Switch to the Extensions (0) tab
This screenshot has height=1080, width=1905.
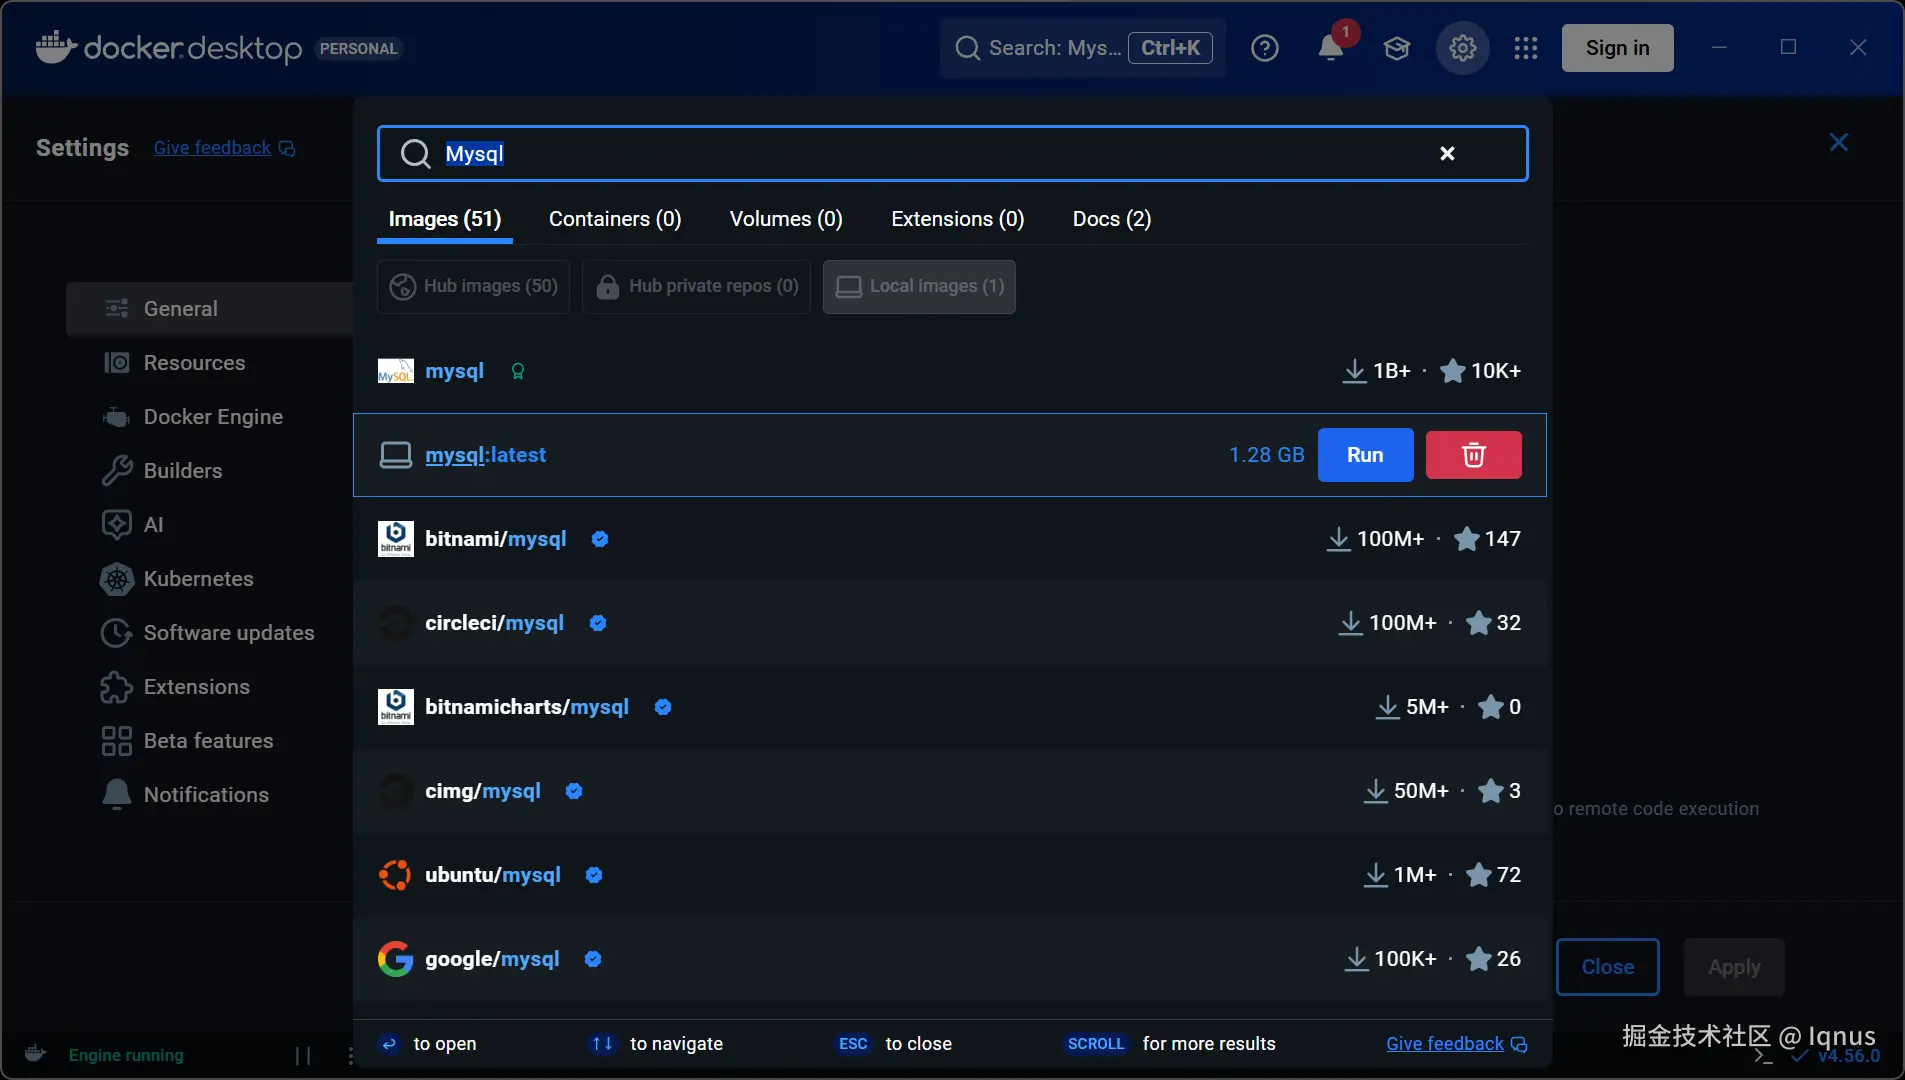[958, 219]
